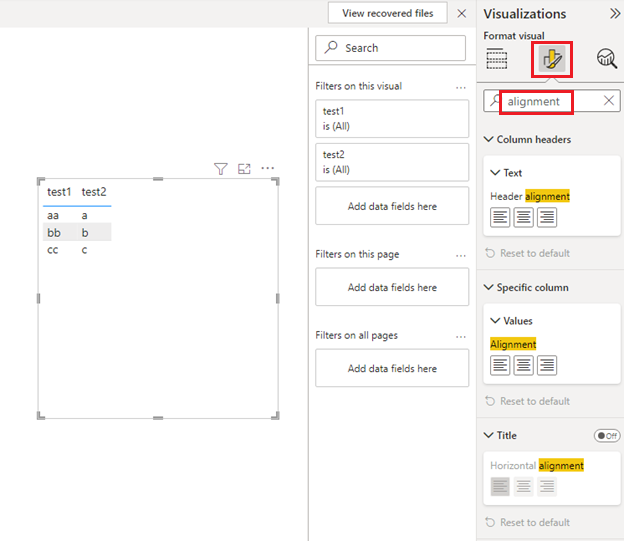The height and width of the screenshot is (541, 624).
Task: Click the test2 column header
Action: tap(94, 192)
